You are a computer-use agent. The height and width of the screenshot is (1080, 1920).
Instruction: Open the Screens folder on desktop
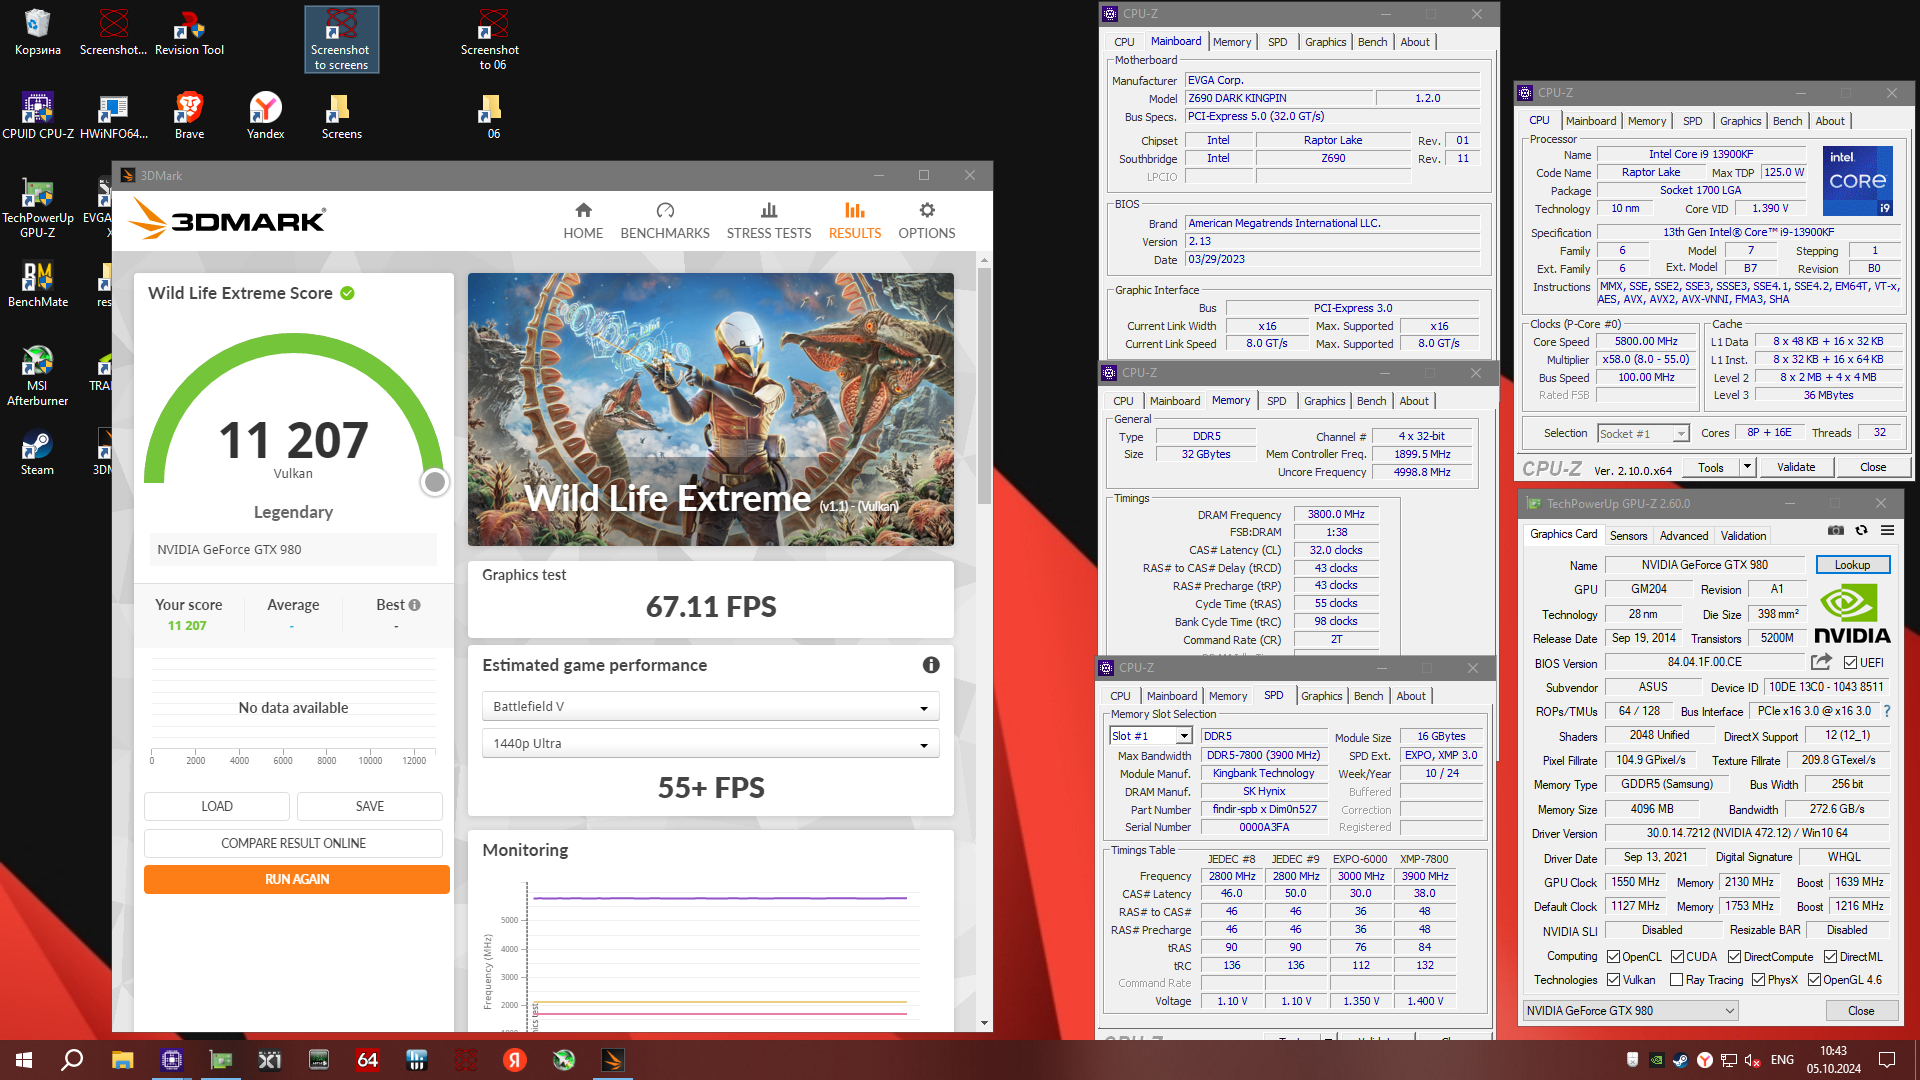341,116
